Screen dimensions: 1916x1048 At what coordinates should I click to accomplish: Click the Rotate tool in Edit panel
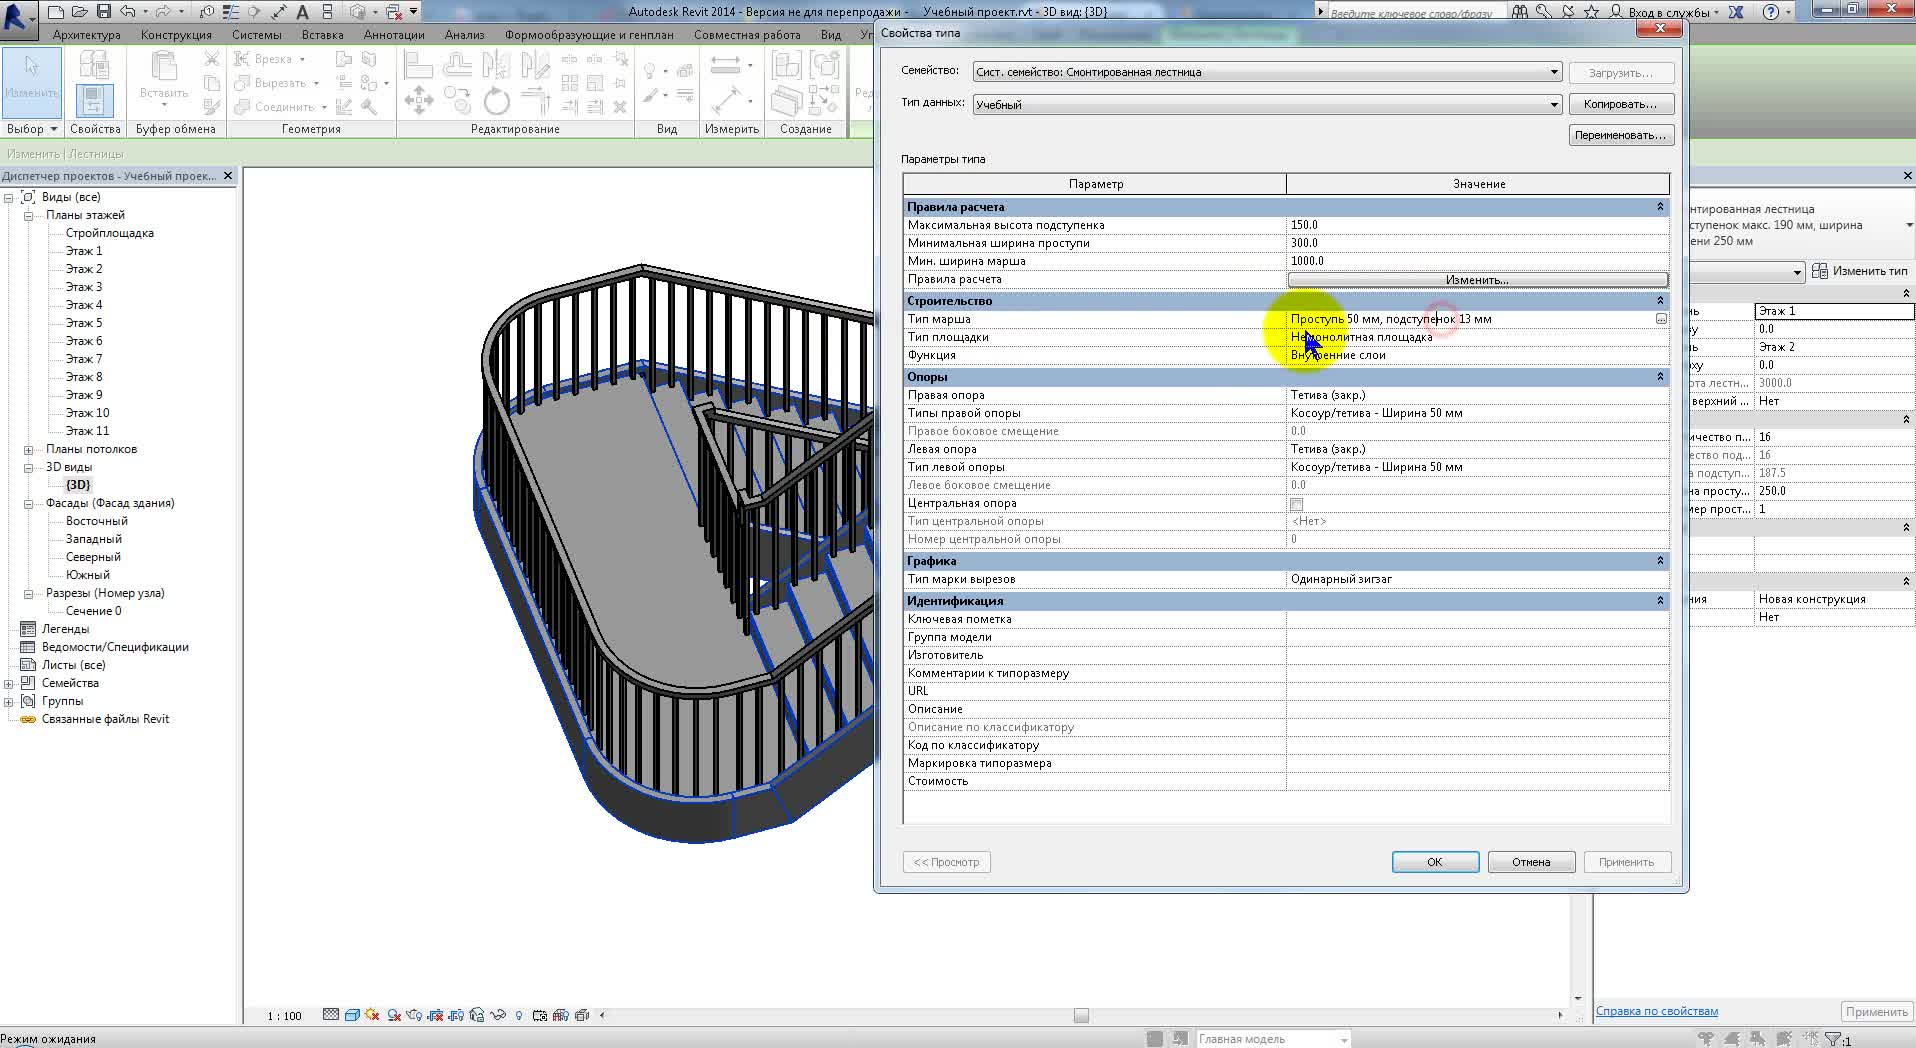click(496, 101)
